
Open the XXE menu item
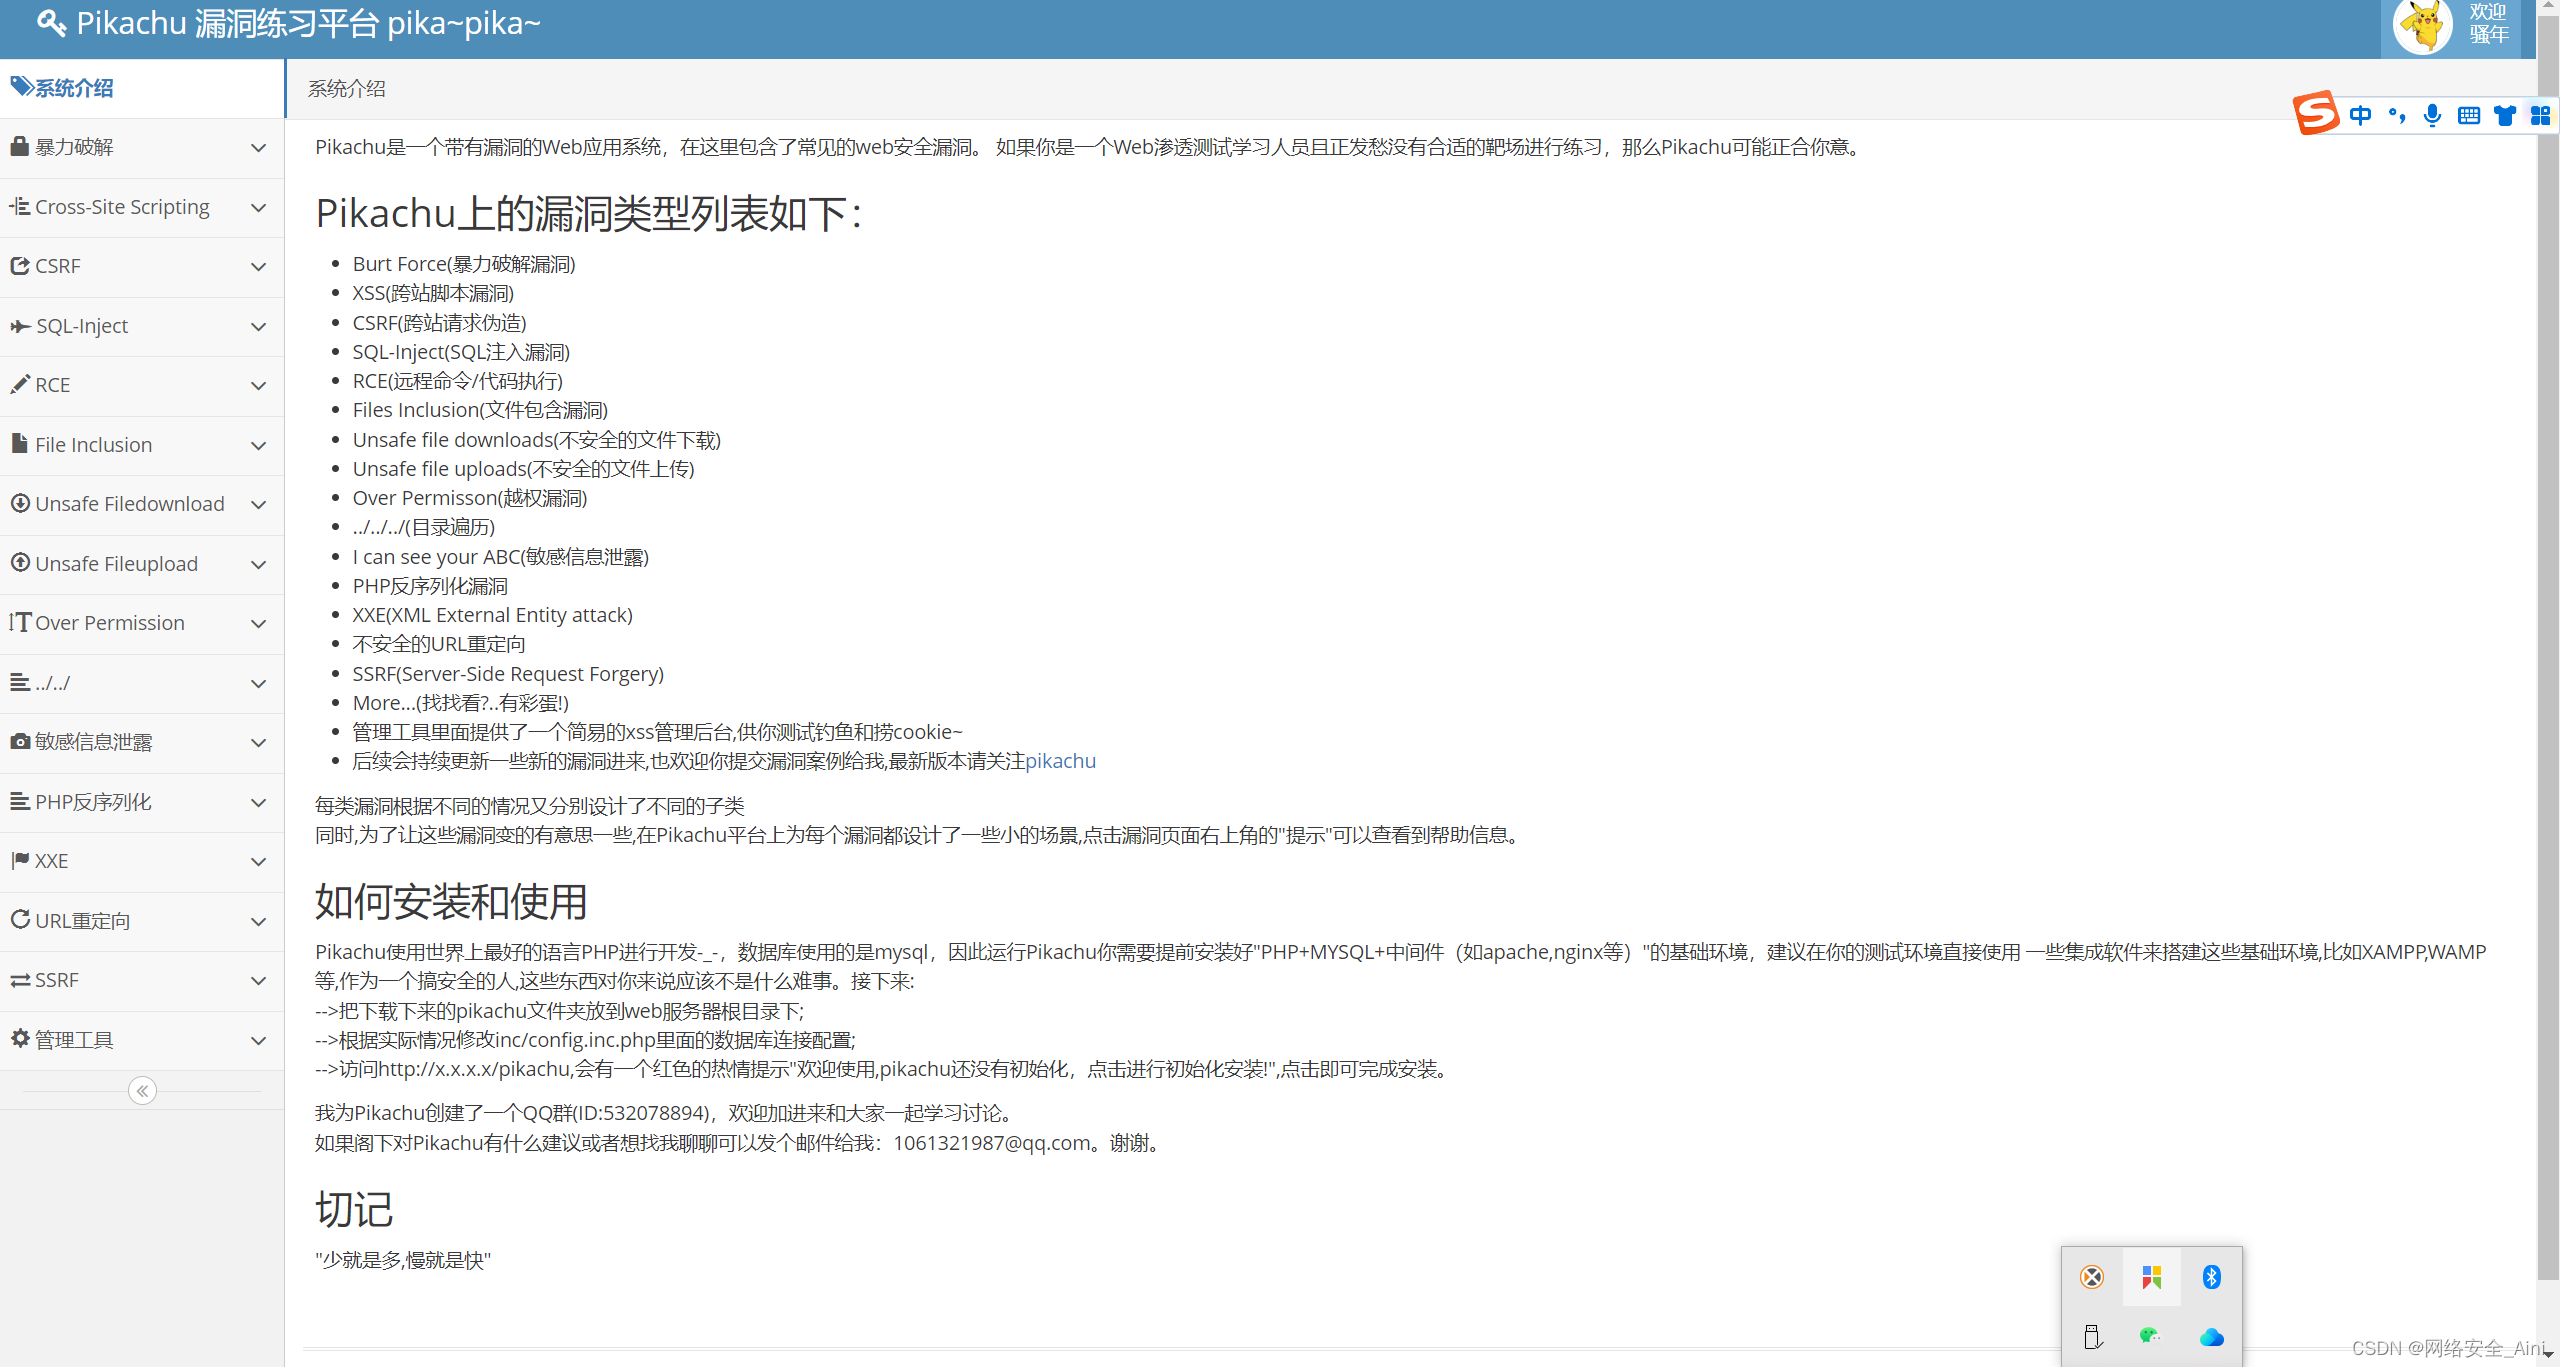coord(142,862)
